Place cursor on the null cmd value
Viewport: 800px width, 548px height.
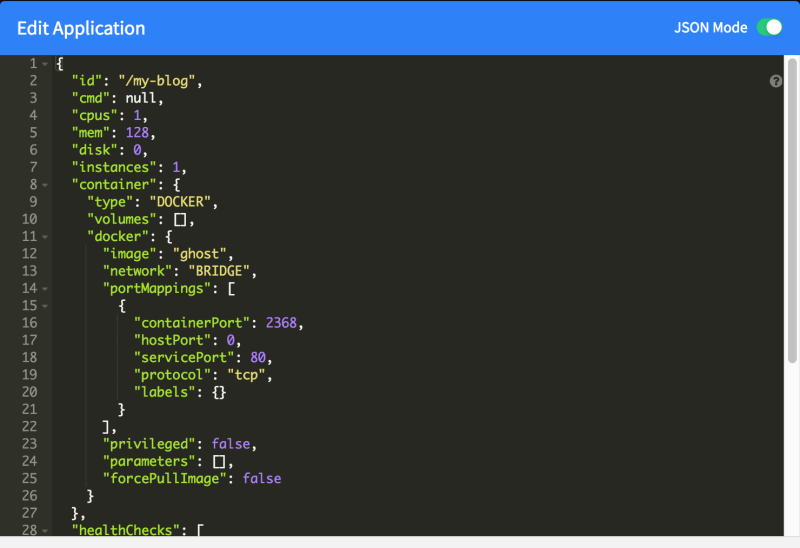141,98
